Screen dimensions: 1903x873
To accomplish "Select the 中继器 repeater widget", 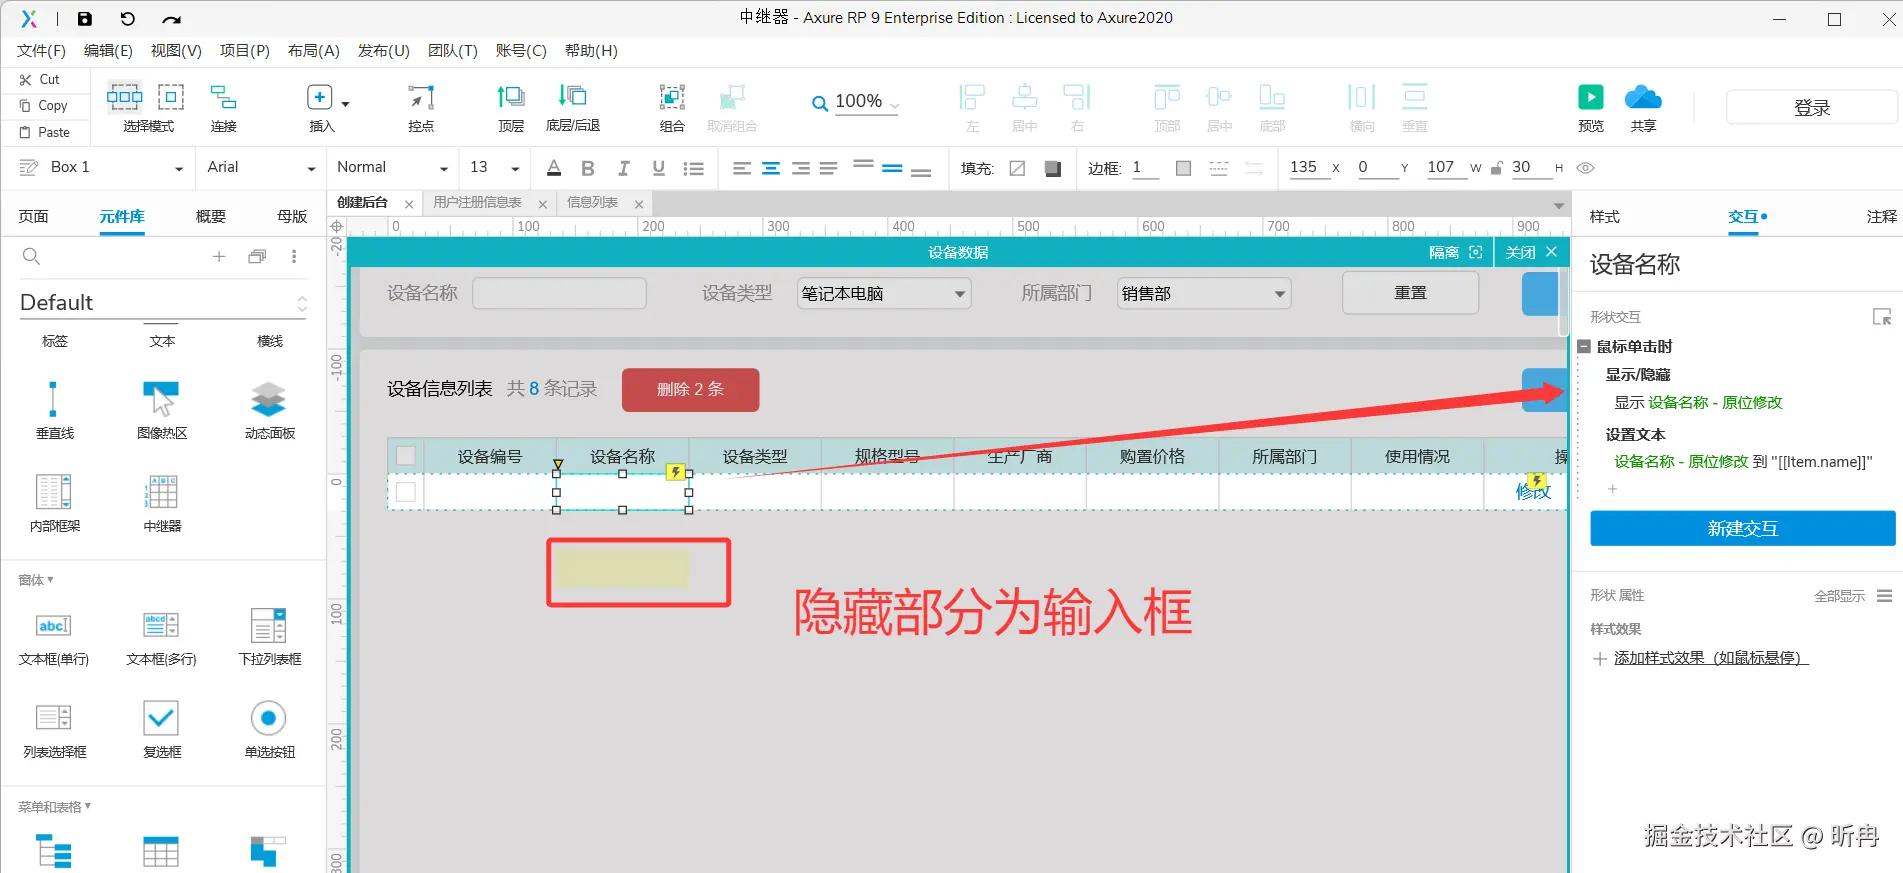I will 162,502.
